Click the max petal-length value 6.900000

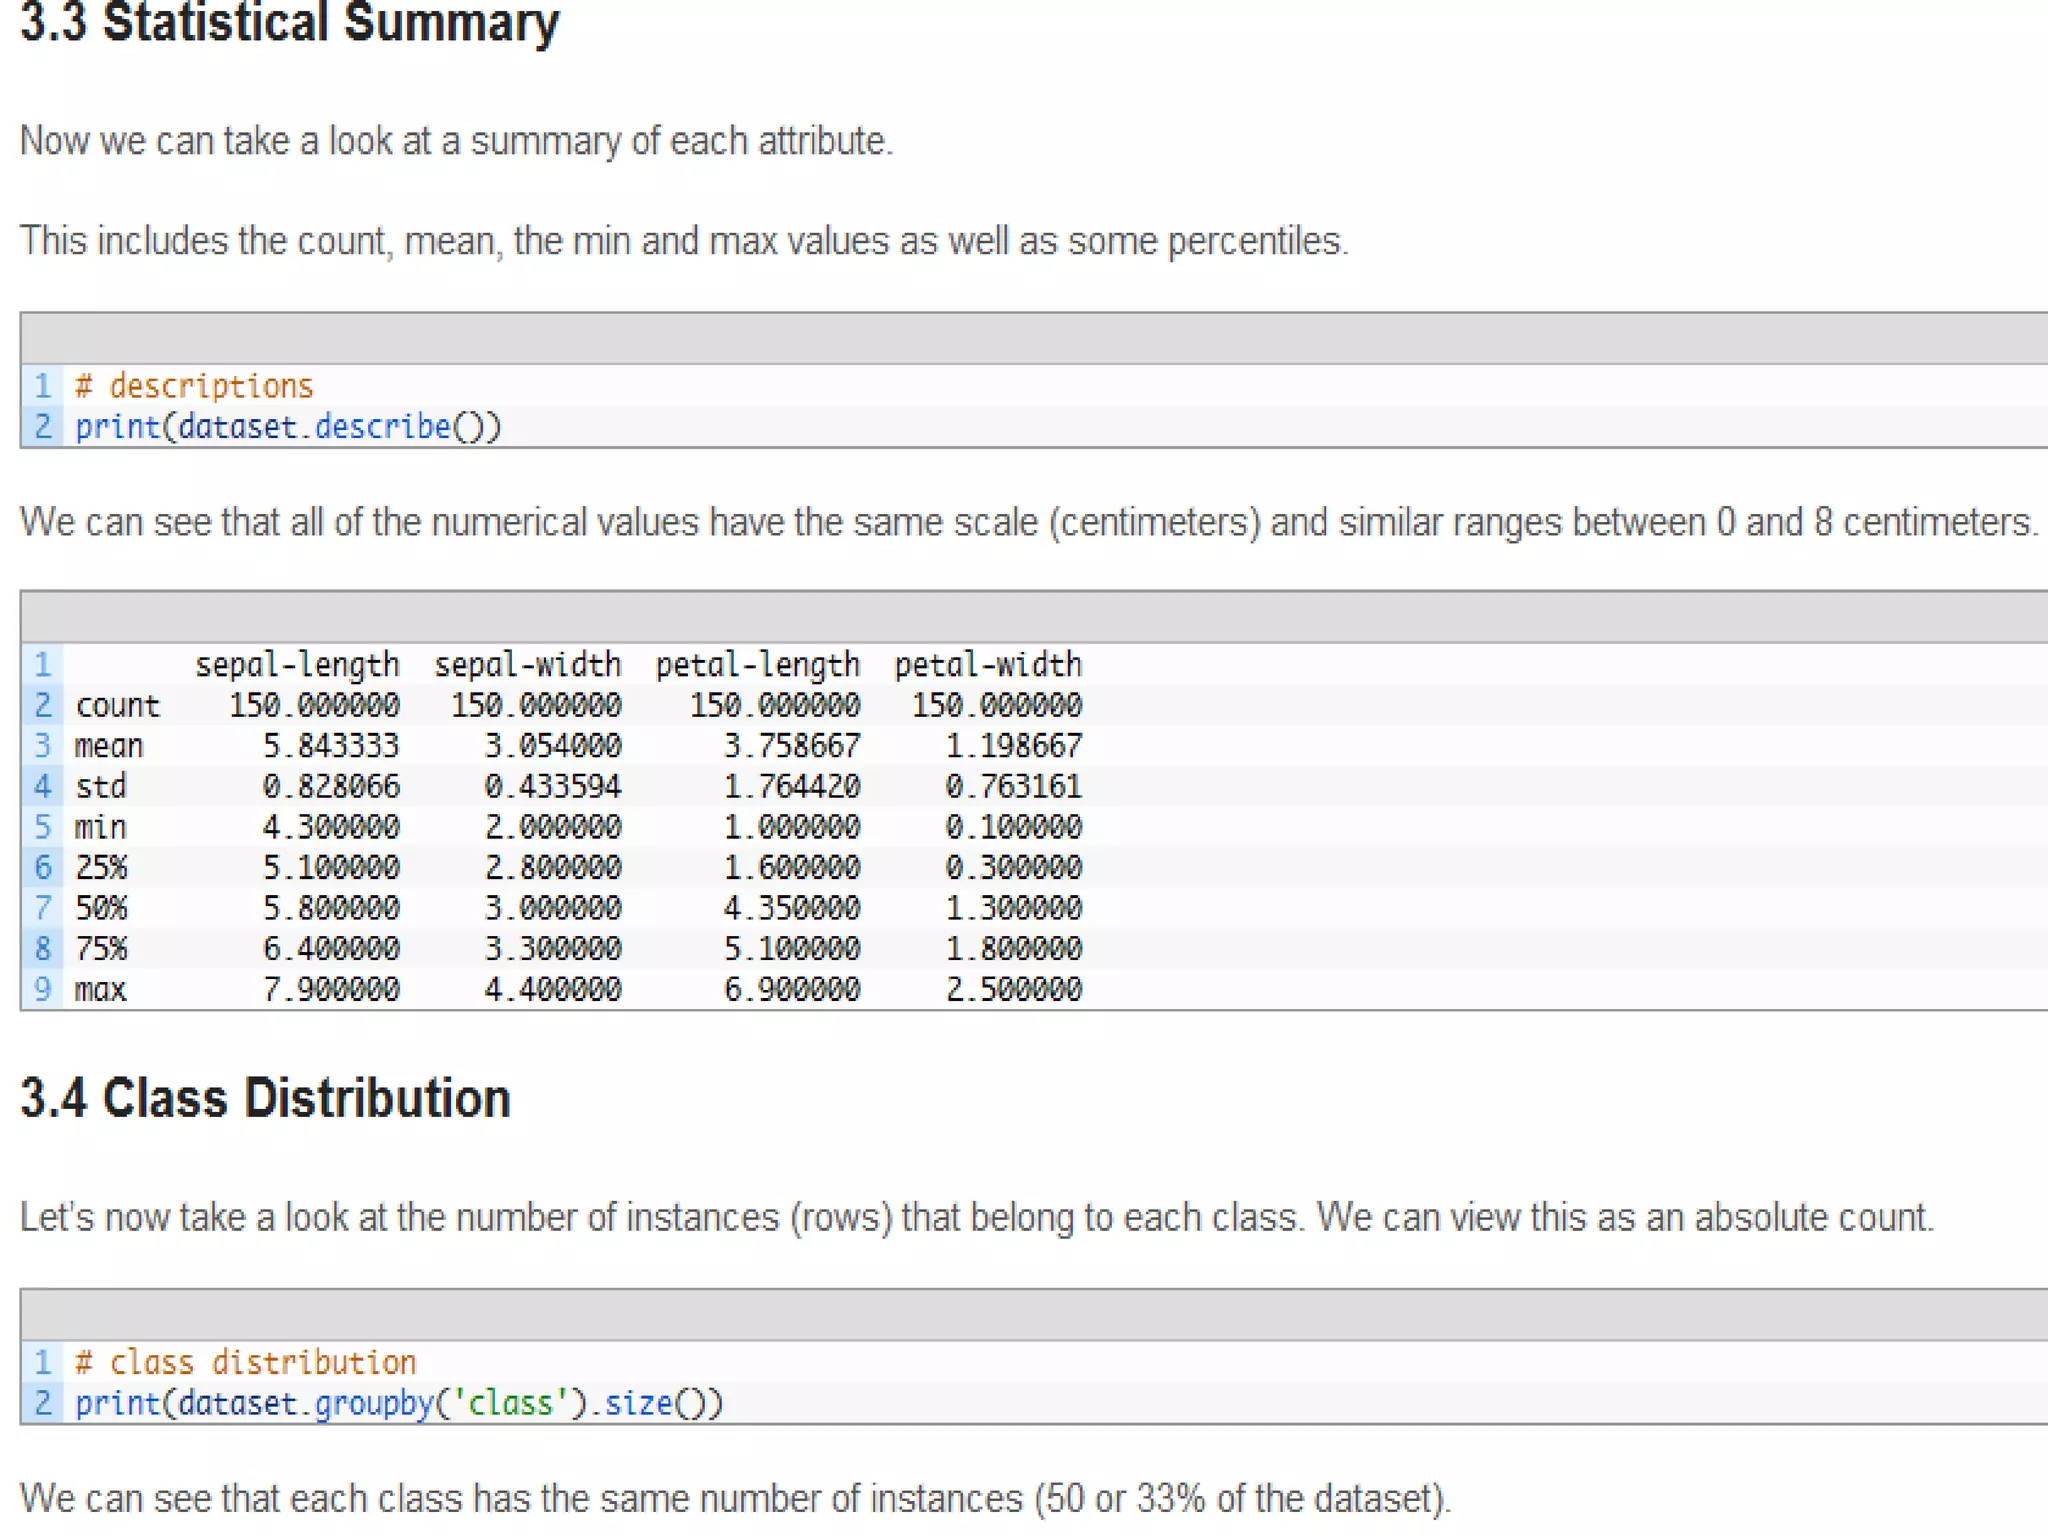tap(791, 990)
